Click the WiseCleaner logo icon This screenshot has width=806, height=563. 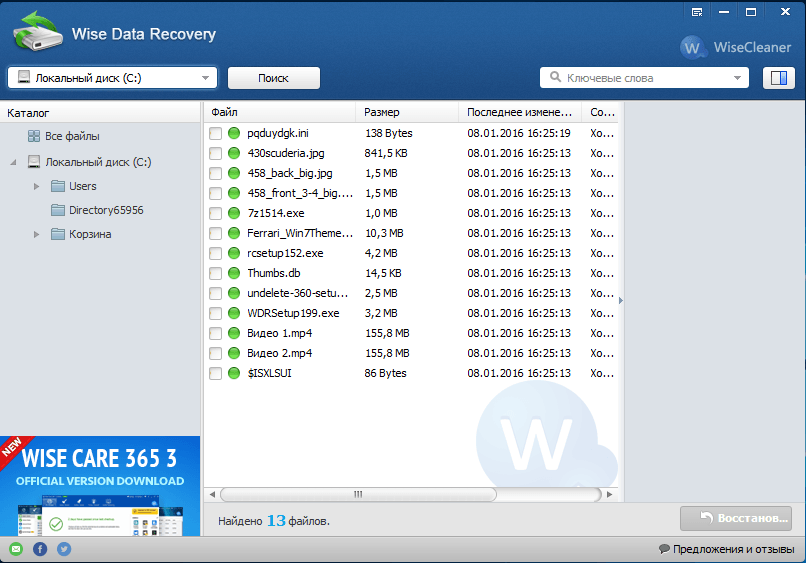[694, 47]
